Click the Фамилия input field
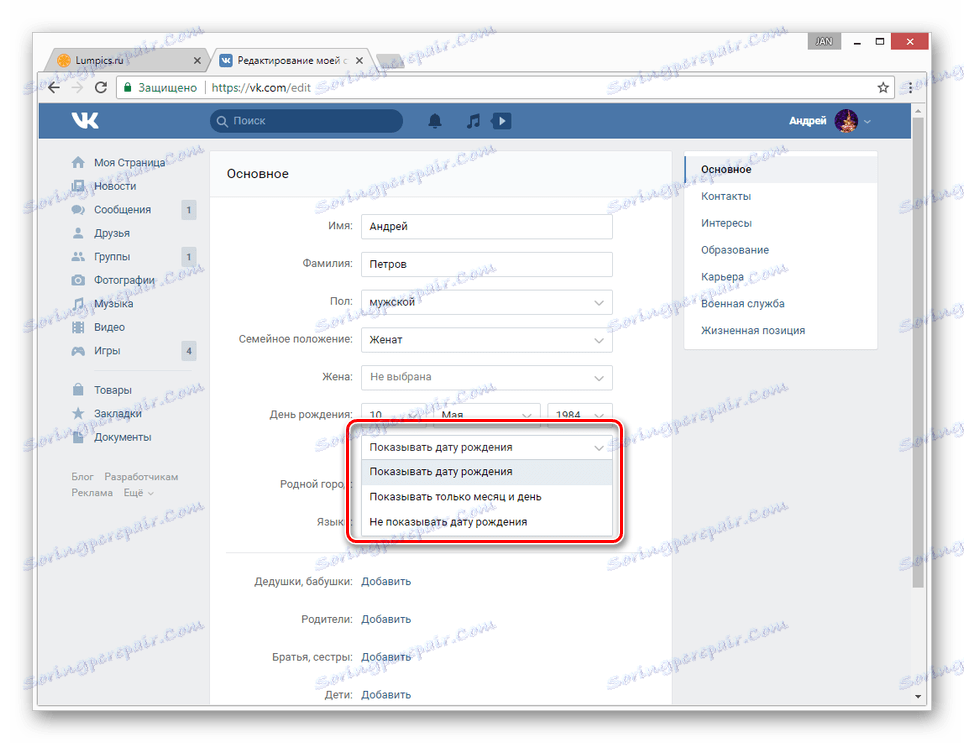This screenshot has height=743, width=964. pos(486,264)
